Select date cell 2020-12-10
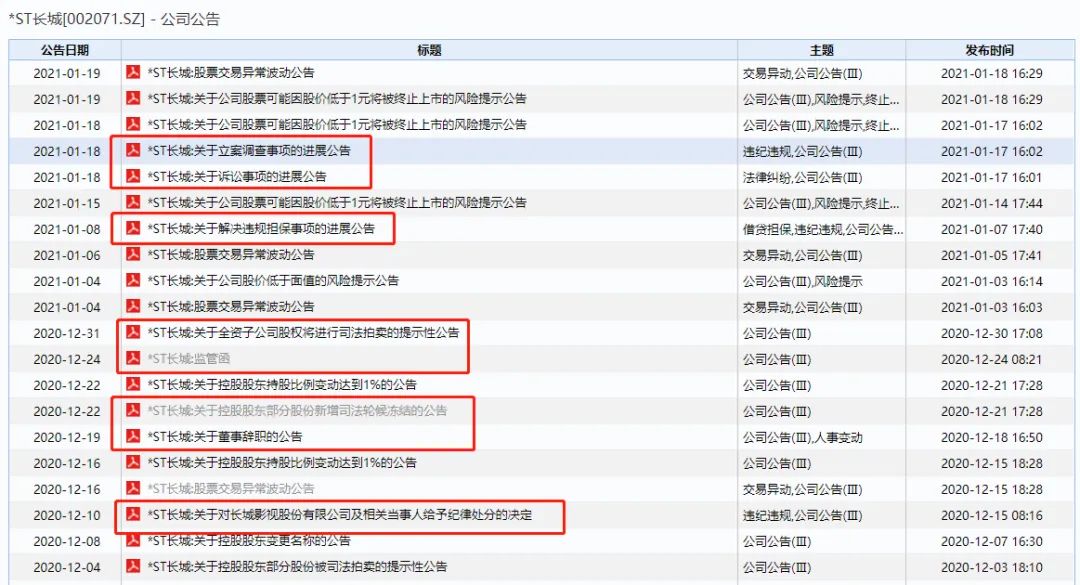This screenshot has height=585, width=1080. point(67,515)
